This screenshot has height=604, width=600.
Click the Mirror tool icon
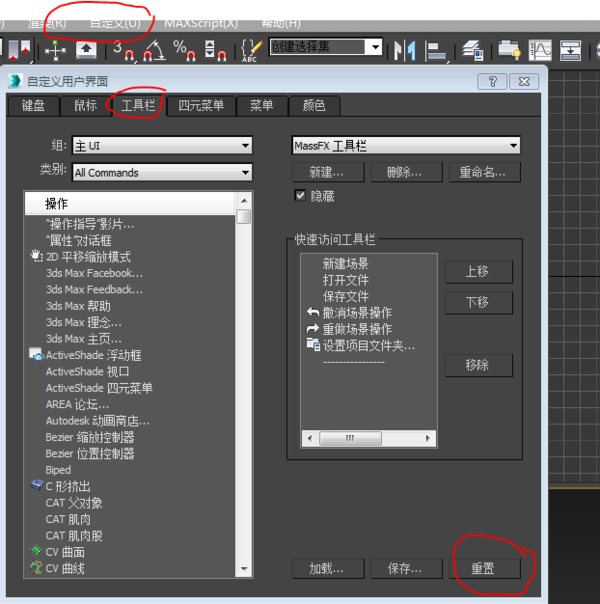tap(405, 50)
